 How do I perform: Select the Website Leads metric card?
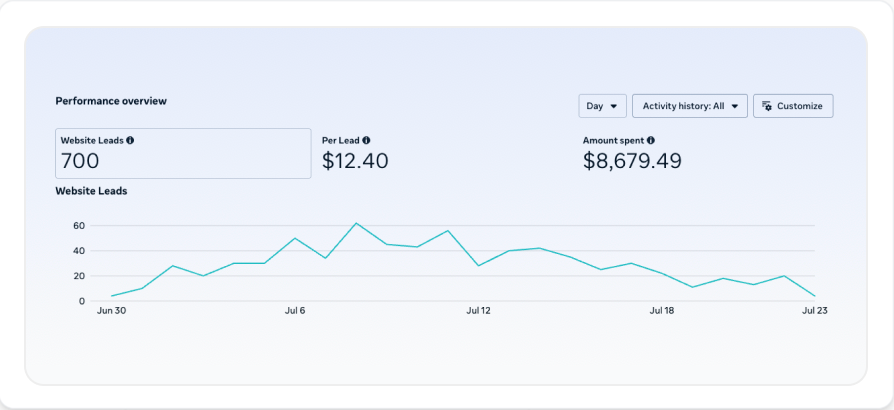pyautogui.click(x=183, y=153)
